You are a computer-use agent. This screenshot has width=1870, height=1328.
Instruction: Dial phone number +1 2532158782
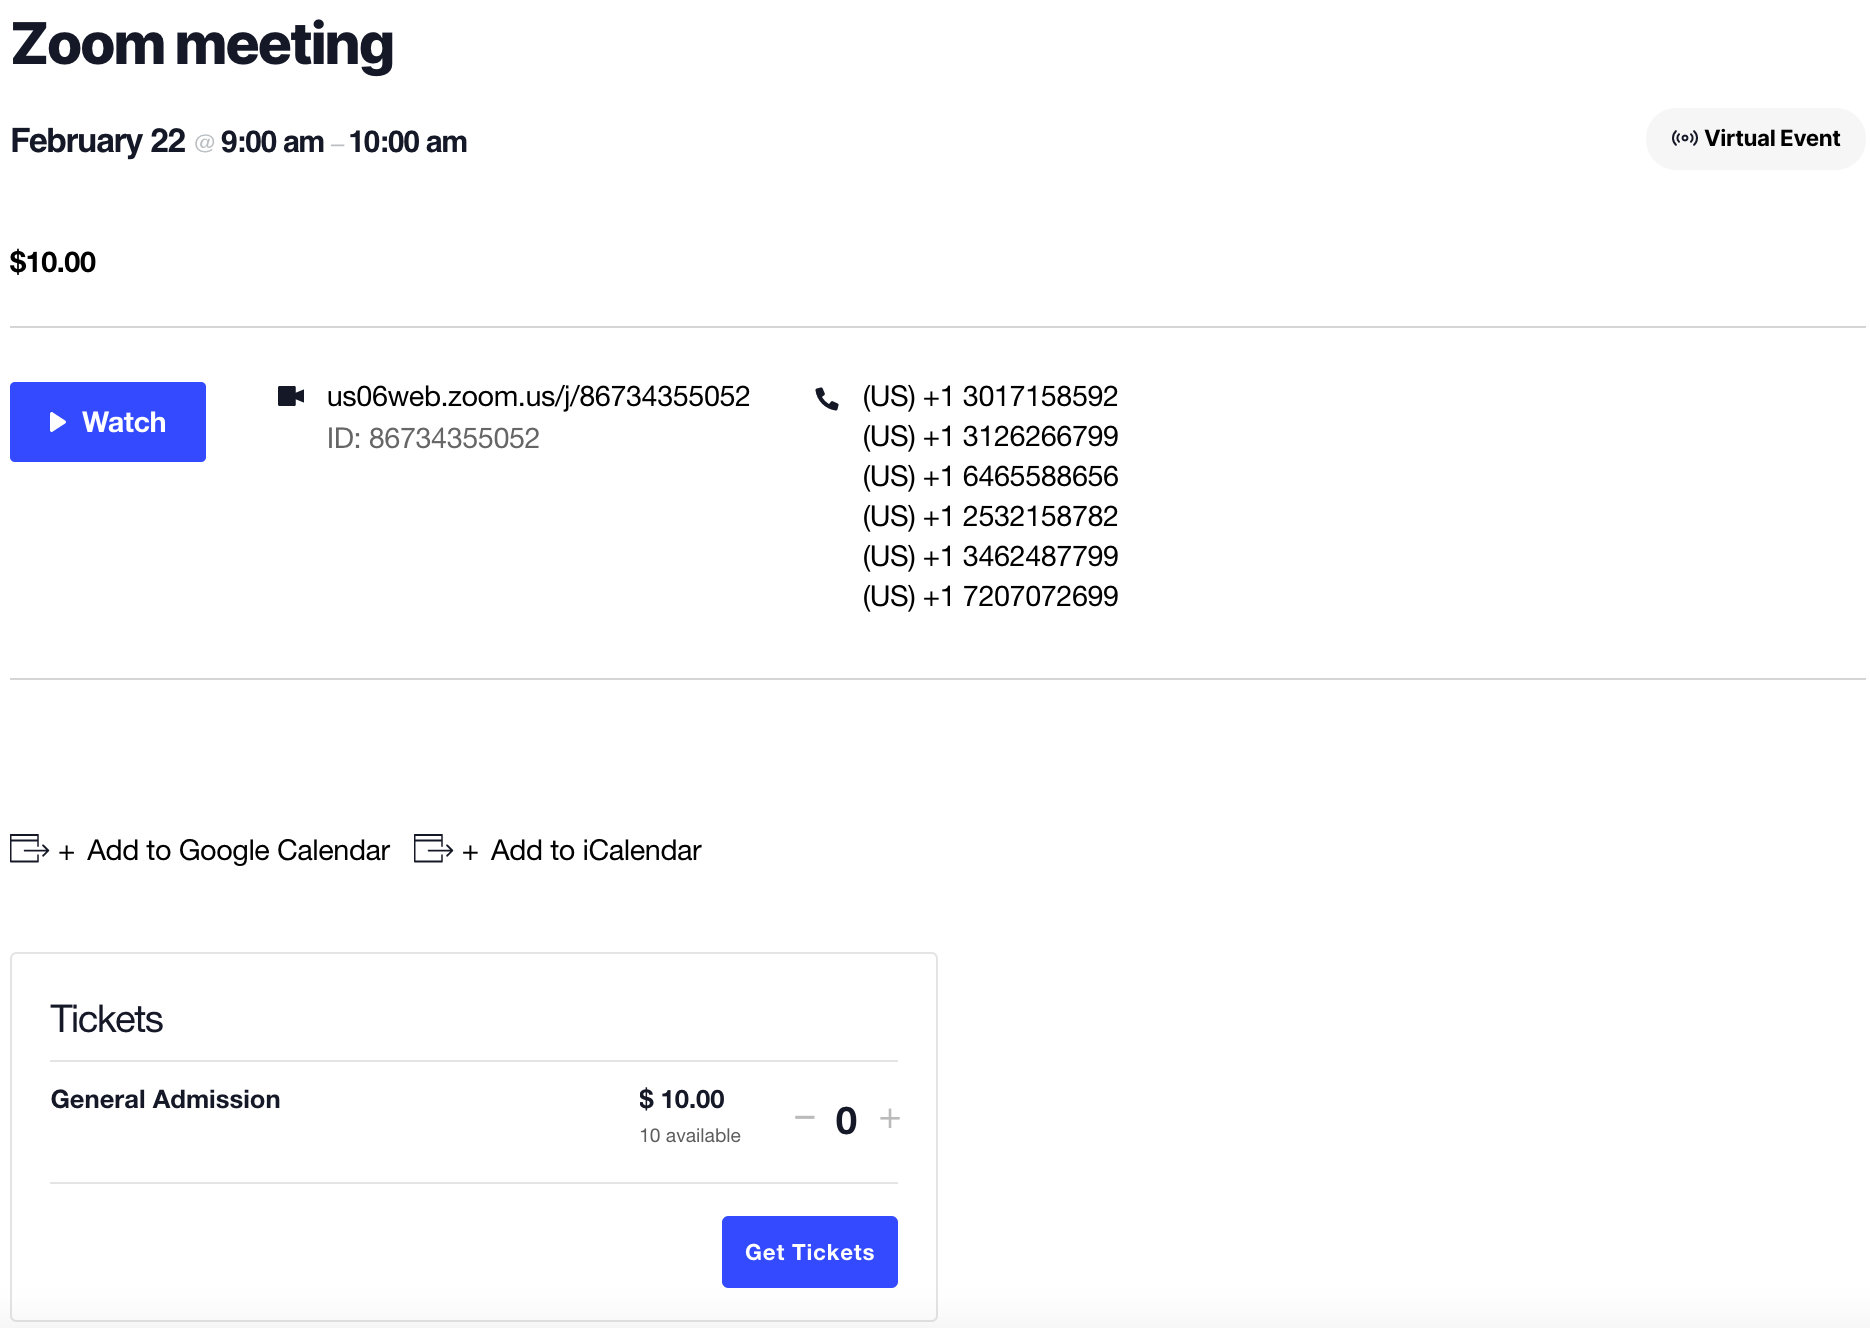point(990,516)
